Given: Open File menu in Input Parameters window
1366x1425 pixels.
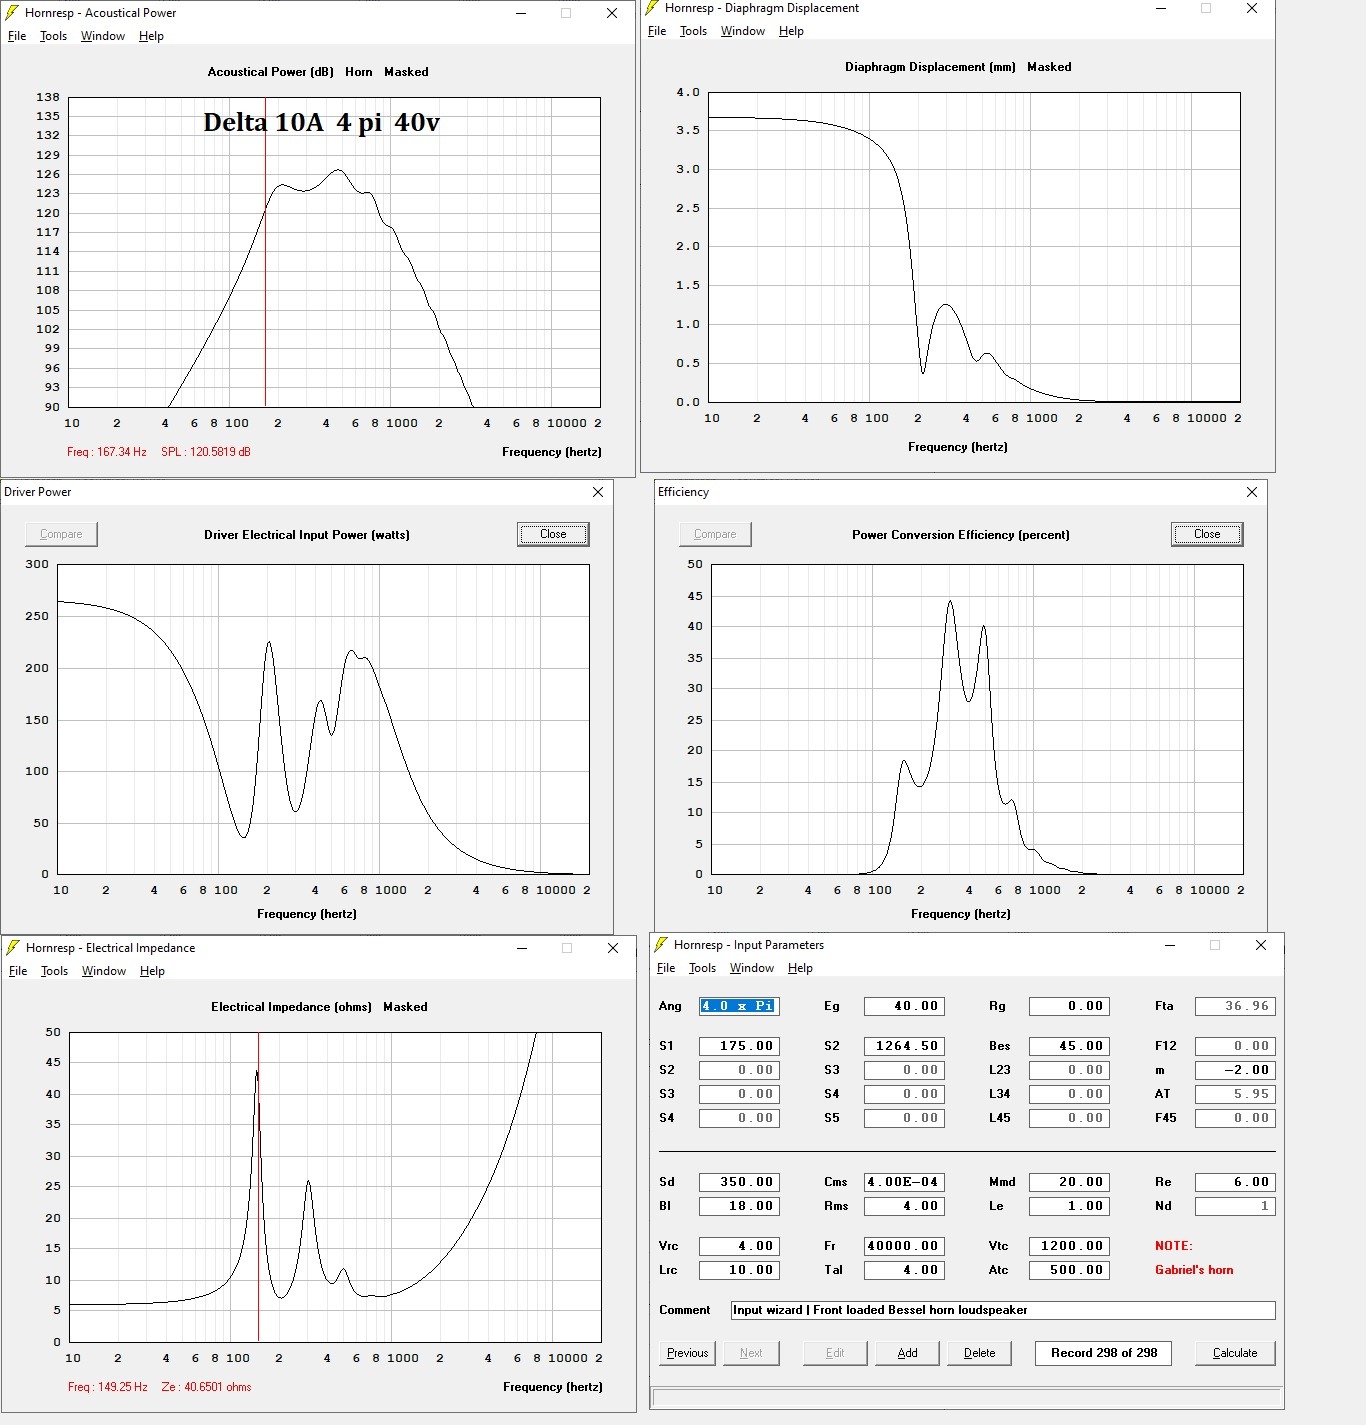Looking at the screenshot, I should tap(666, 968).
